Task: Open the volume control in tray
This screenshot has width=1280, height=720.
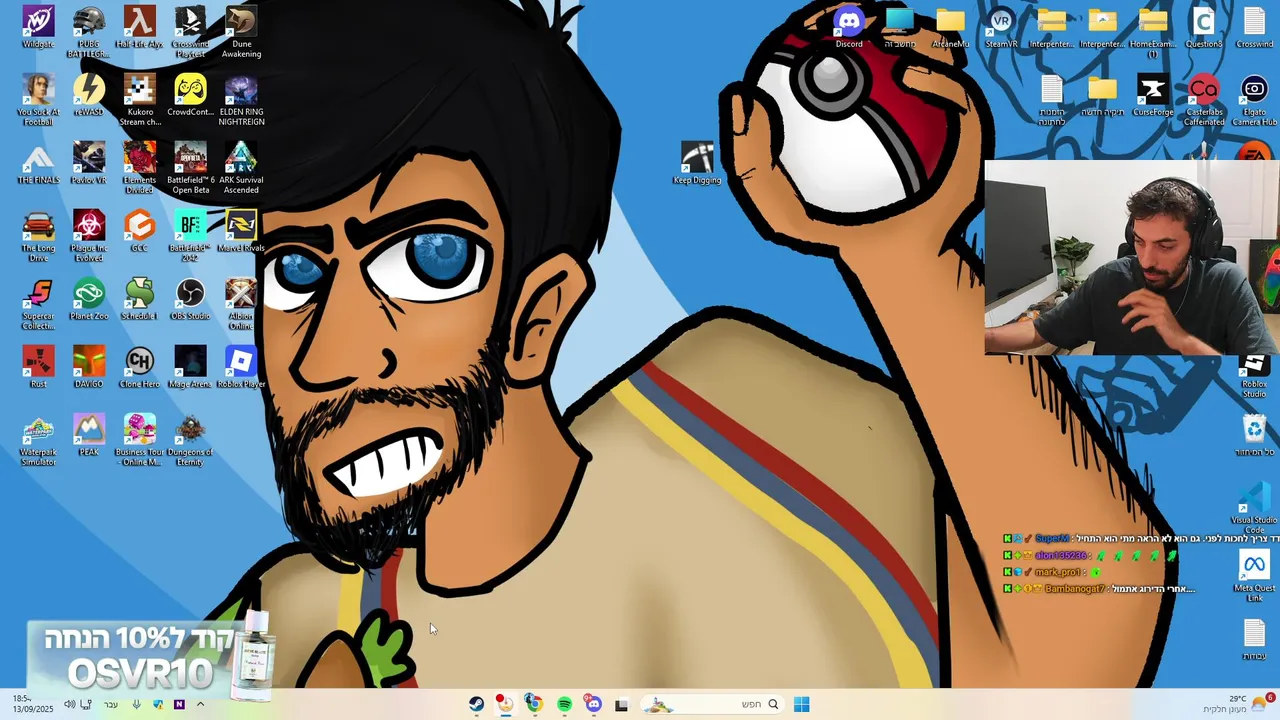Action: (x=69, y=704)
